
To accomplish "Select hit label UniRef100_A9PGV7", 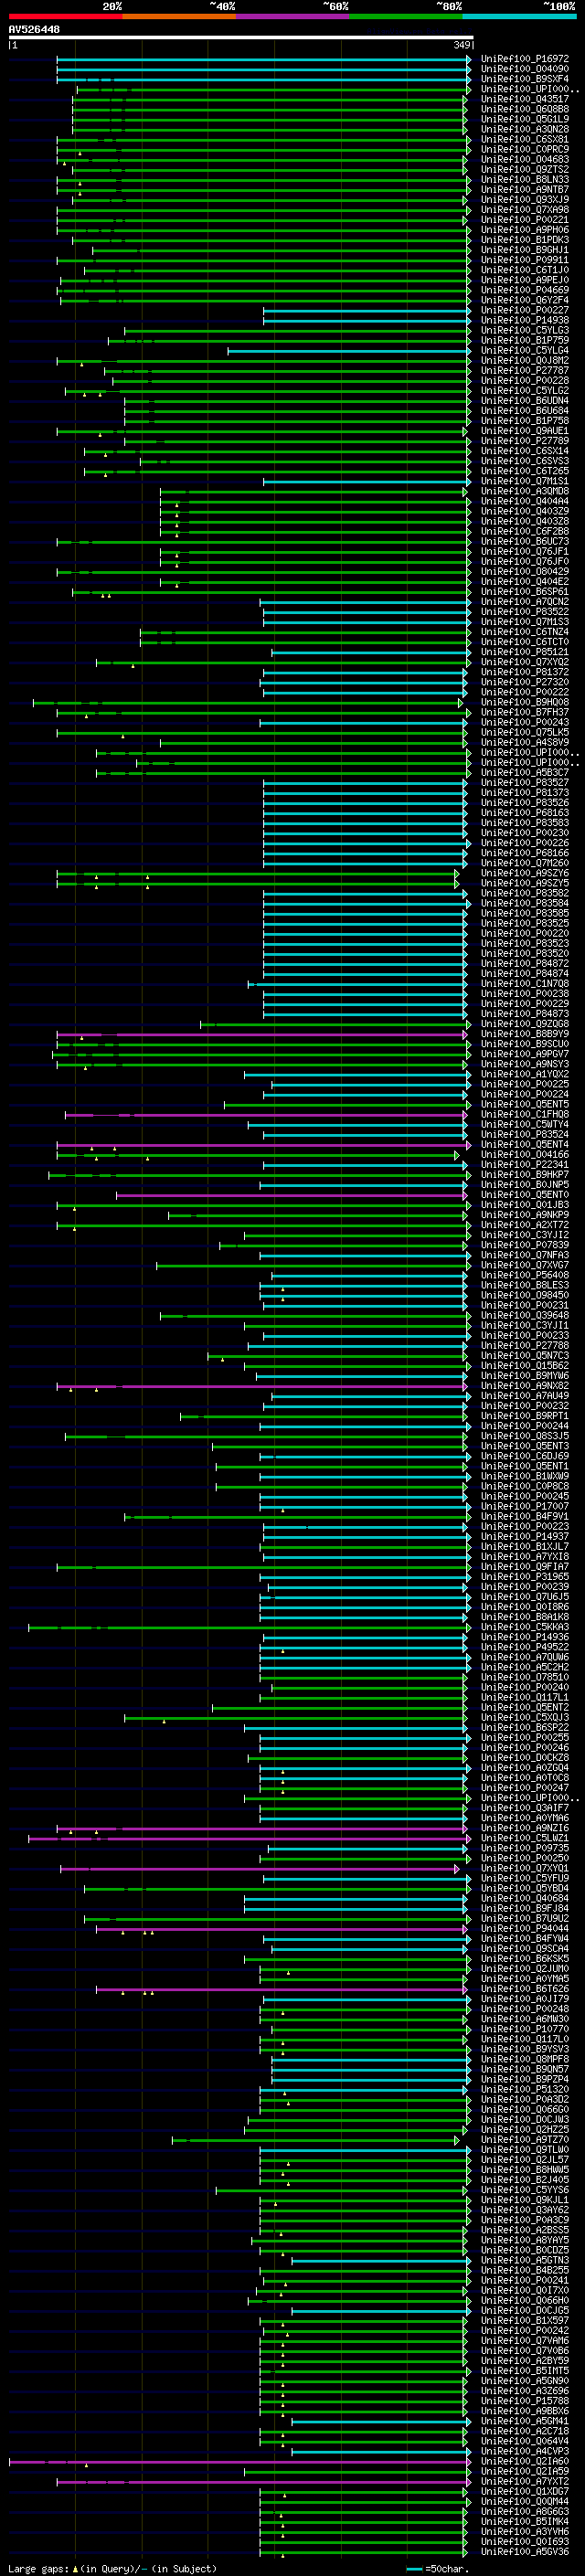I will [525, 1054].
